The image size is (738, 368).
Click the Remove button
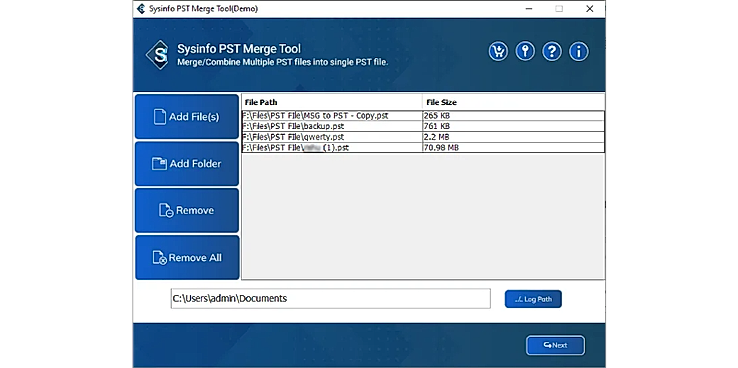[187, 210]
